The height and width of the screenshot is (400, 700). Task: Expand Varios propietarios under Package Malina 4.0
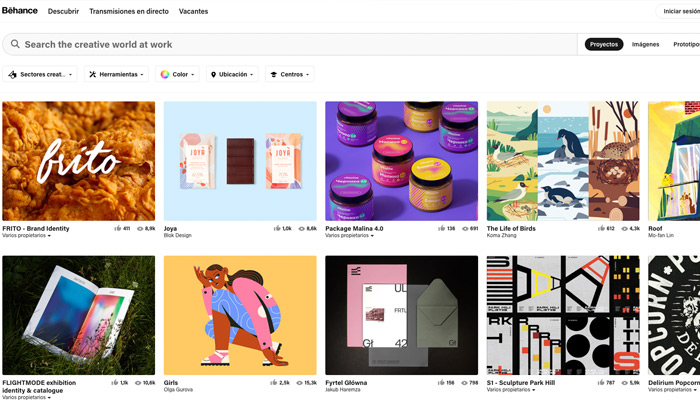tap(350, 235)
